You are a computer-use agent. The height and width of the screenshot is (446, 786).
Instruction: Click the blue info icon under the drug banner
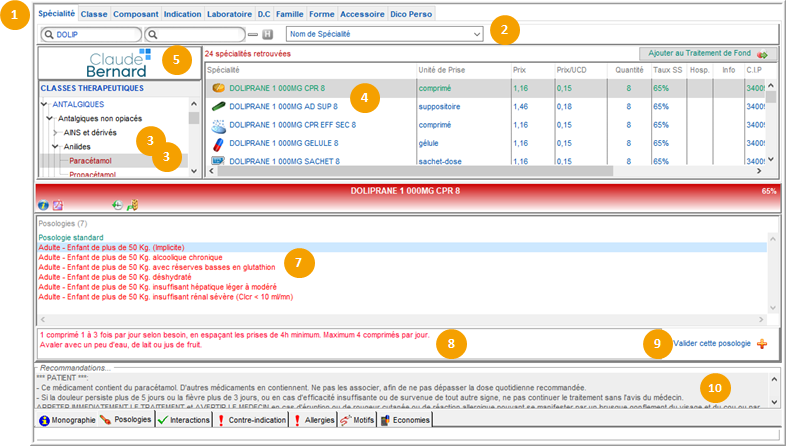coord(43,204)
